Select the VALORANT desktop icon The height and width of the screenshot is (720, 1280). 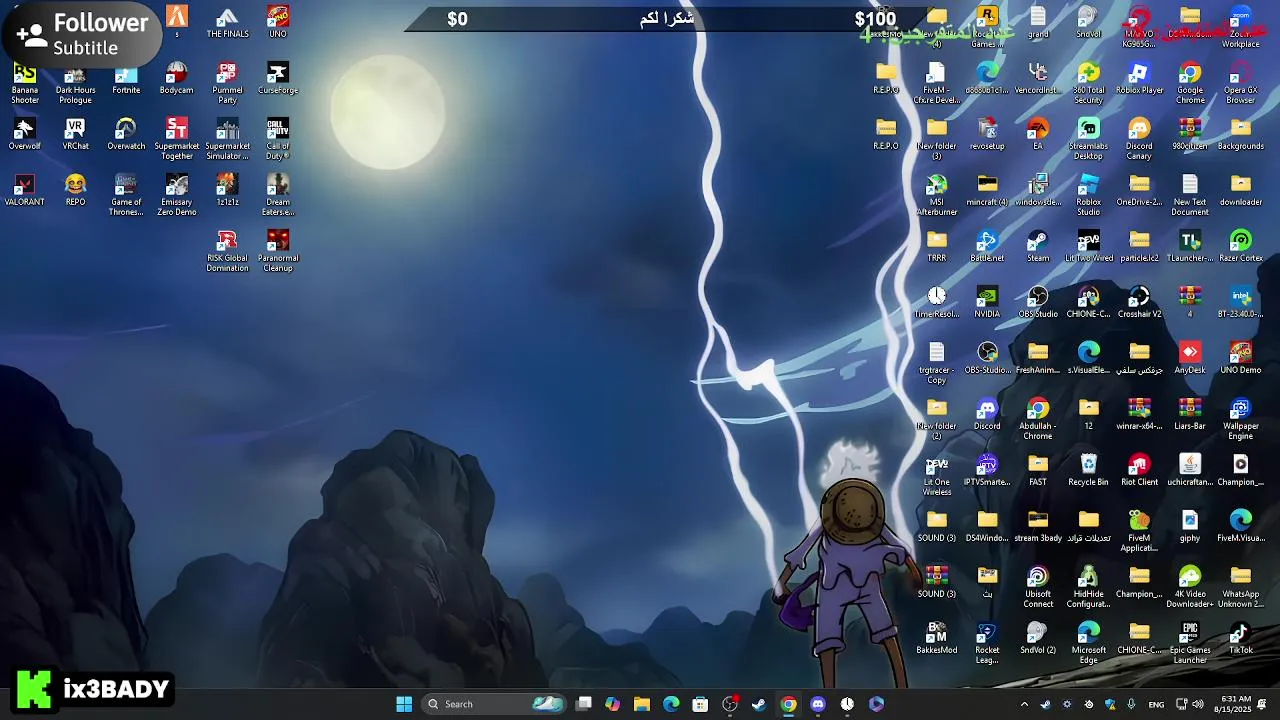tap(25, 191)
